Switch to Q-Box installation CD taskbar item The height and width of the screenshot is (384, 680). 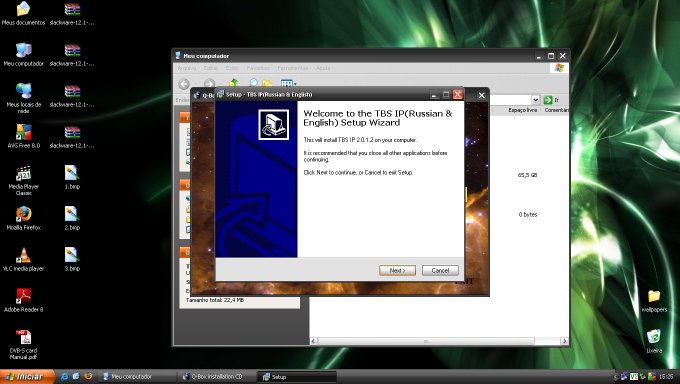[212, 377]
